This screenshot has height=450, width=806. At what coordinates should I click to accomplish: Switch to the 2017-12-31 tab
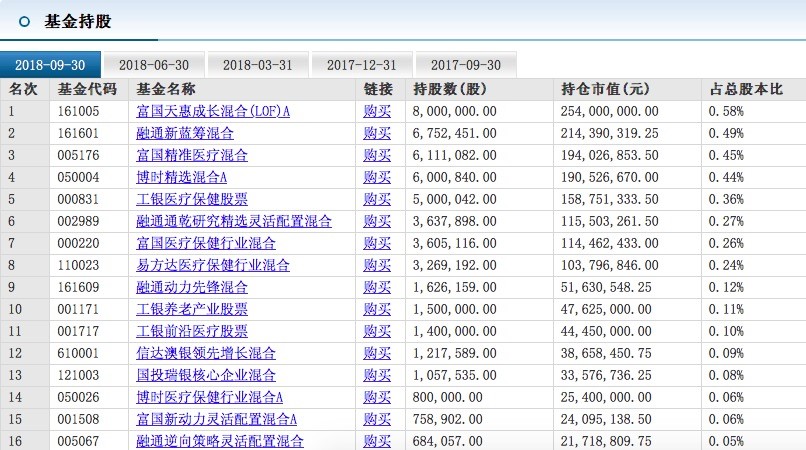361,65
